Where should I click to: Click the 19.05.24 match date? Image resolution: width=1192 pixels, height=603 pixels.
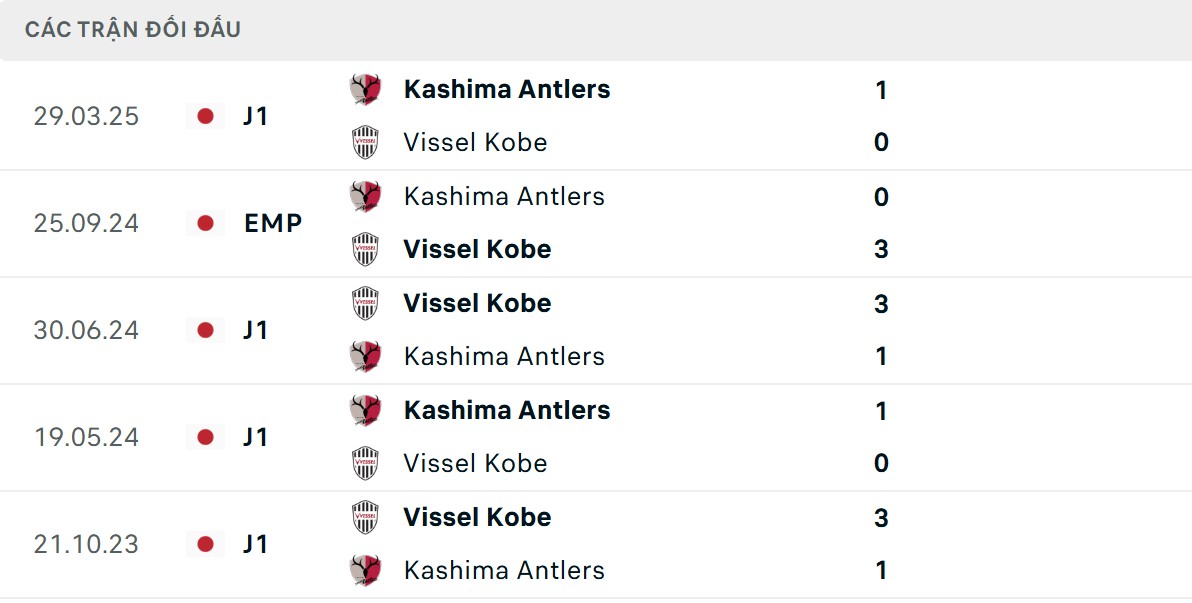click(86, 437)
